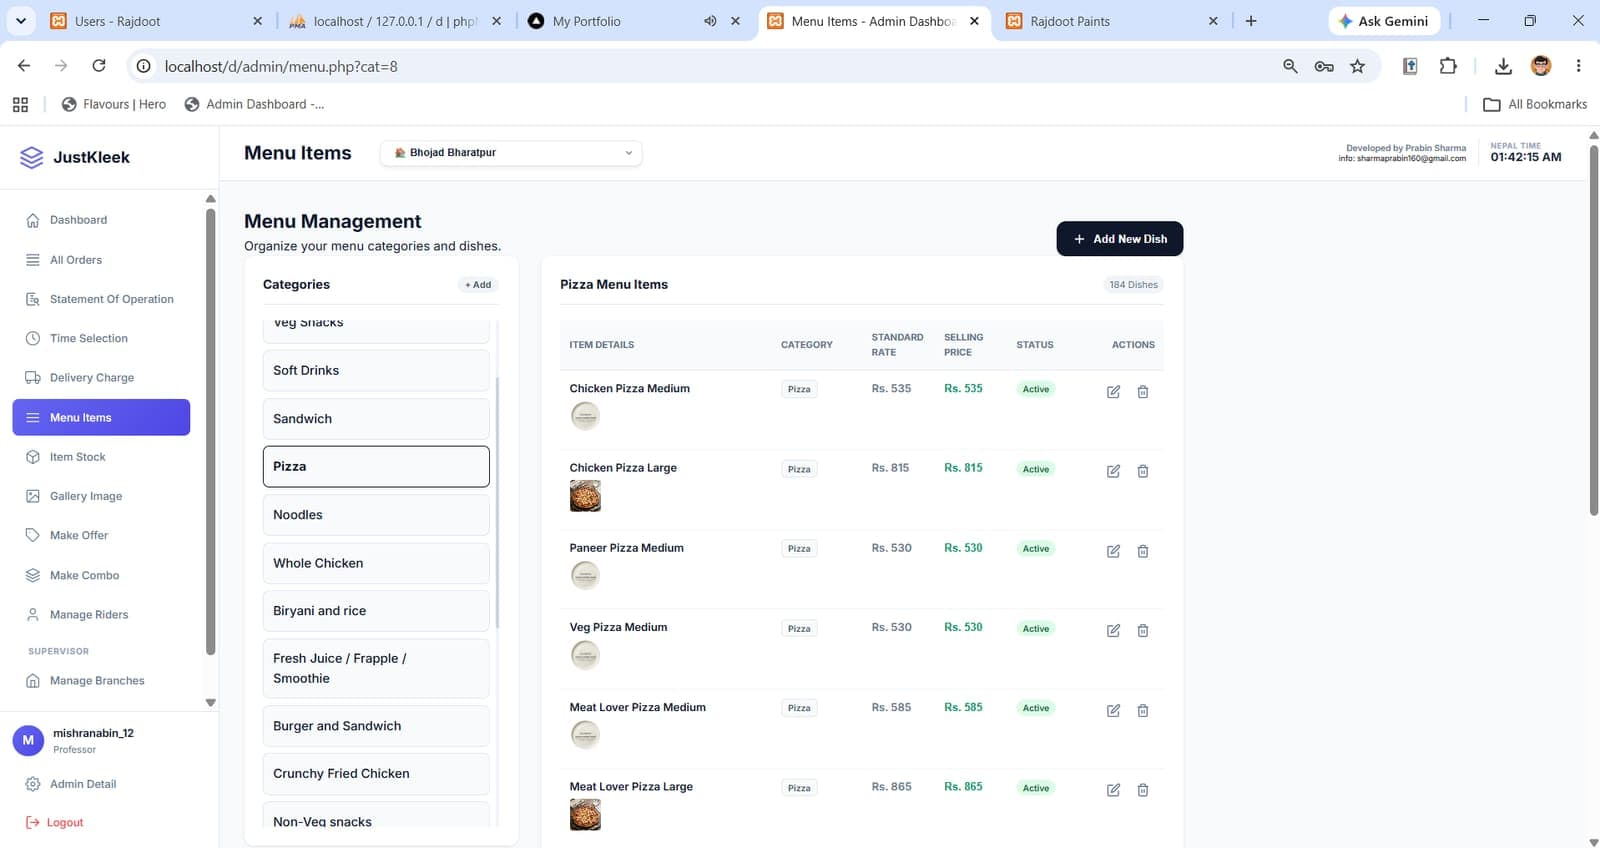Log out using the Logout link
1600x848 pixels.
pos(55,823)
